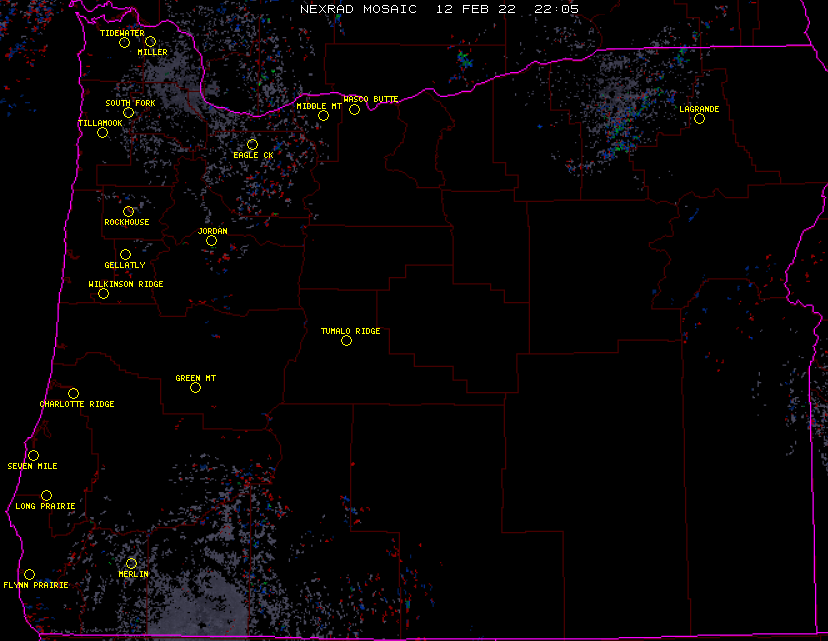
Task: Select the LaGrande station circle marker
Action: point(699,118)
